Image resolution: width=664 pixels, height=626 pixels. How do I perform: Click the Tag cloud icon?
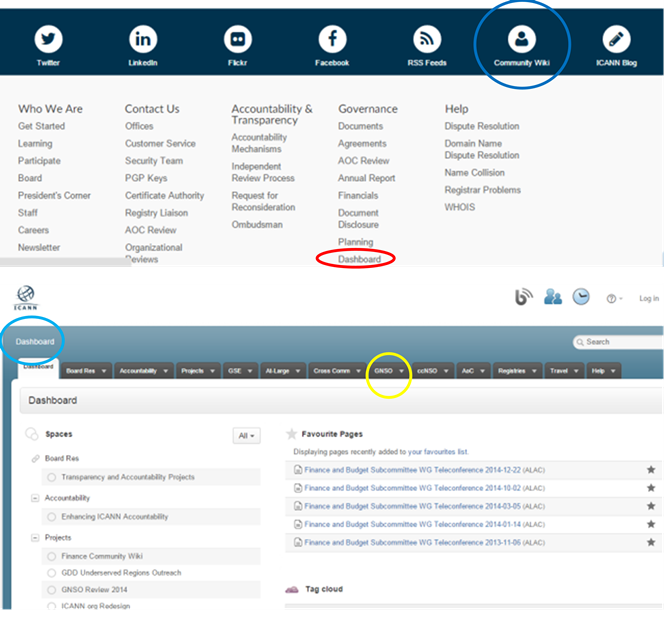292,589
